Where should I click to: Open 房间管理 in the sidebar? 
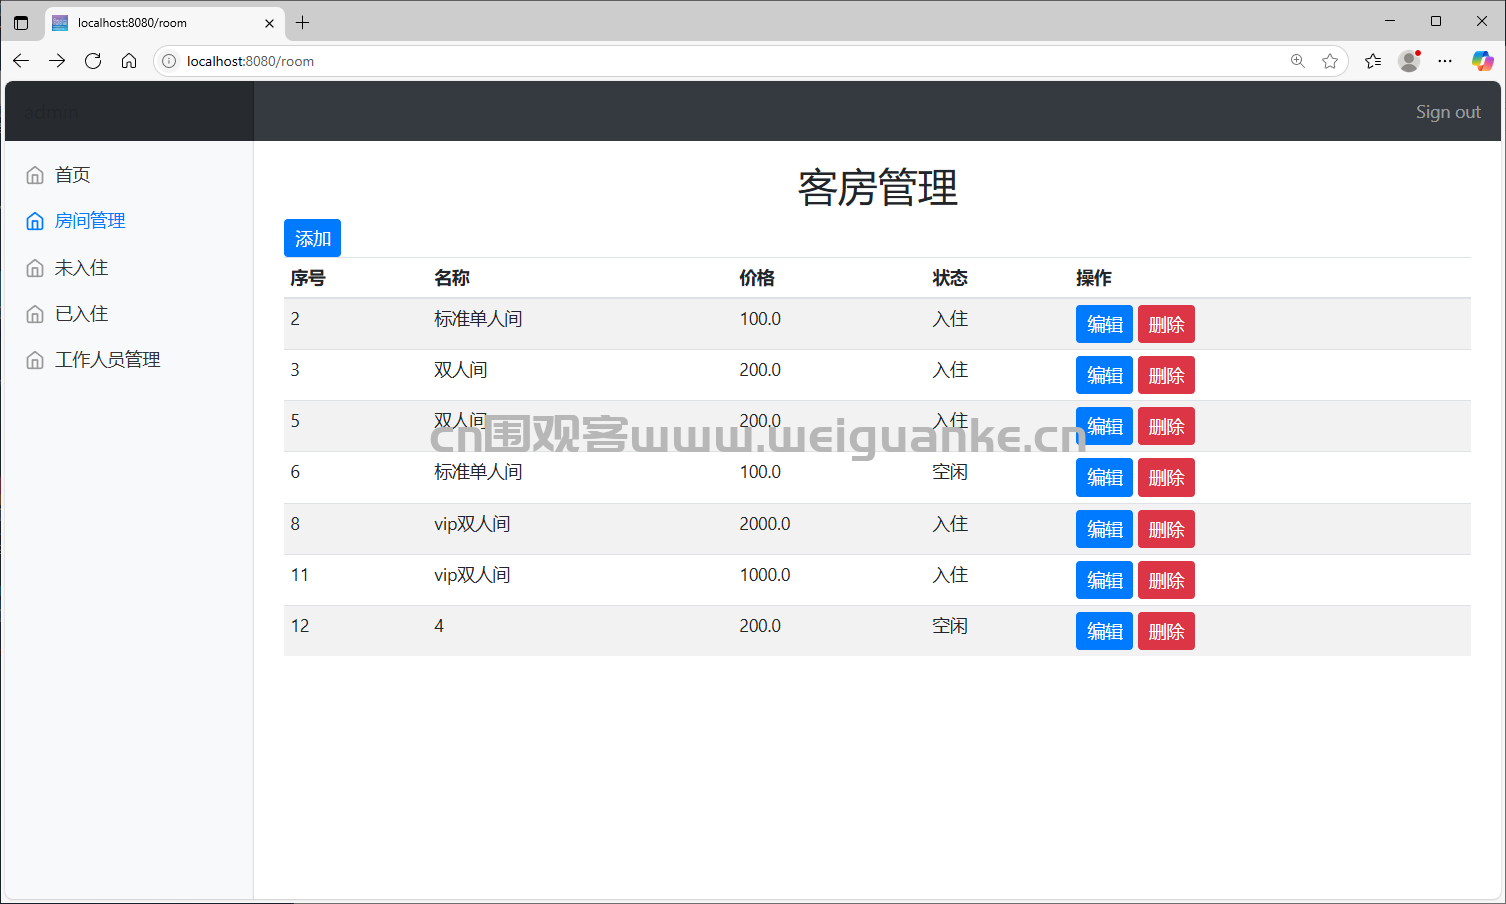pos(90,221)
